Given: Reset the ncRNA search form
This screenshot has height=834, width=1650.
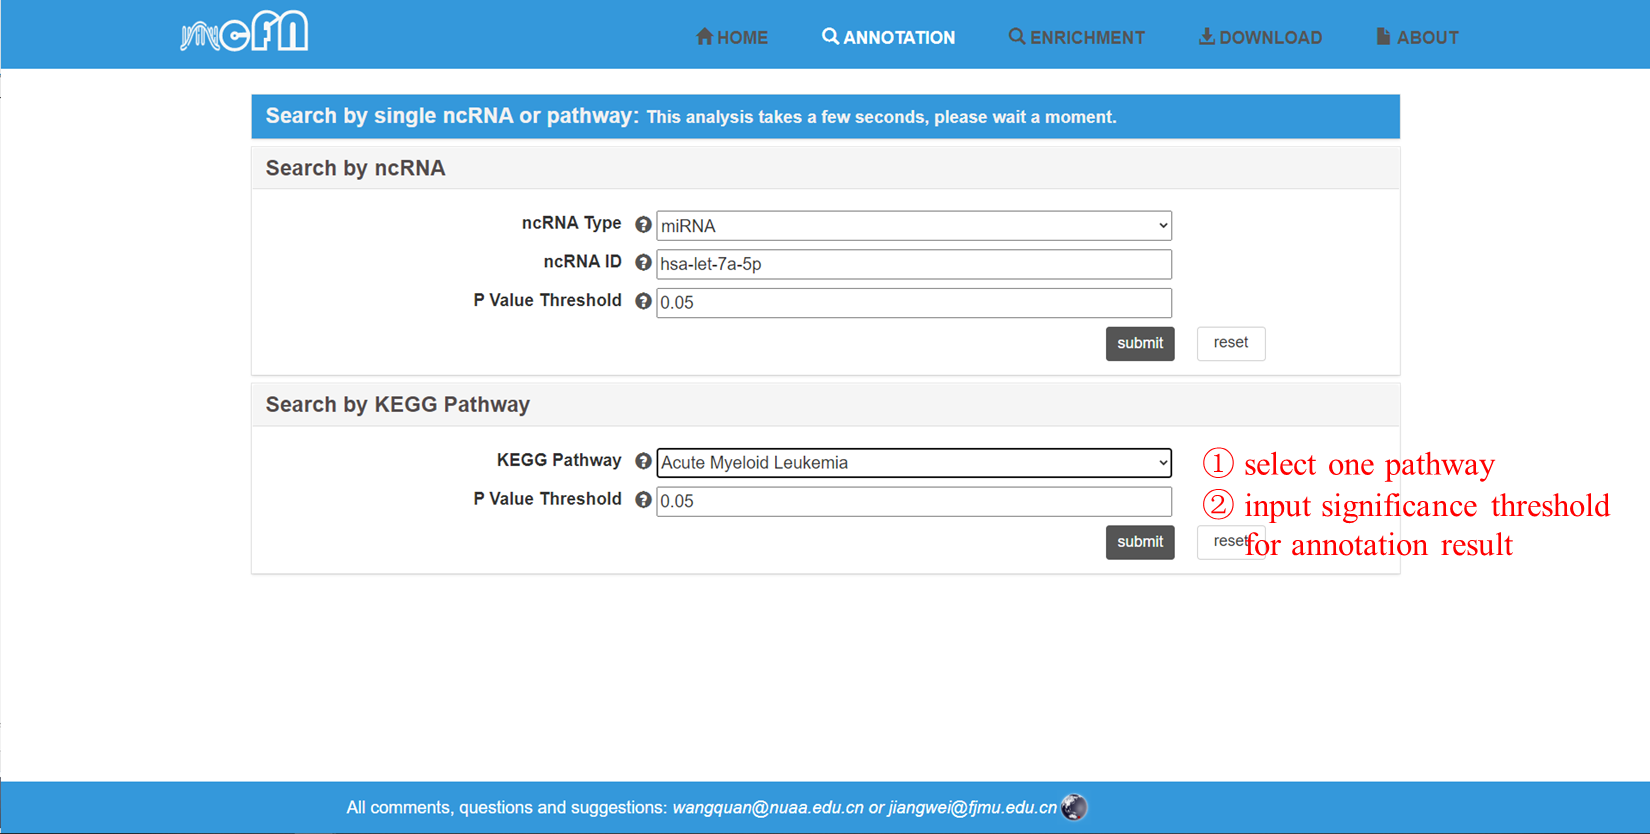Looking at the screenshot, I should 1230,343.
